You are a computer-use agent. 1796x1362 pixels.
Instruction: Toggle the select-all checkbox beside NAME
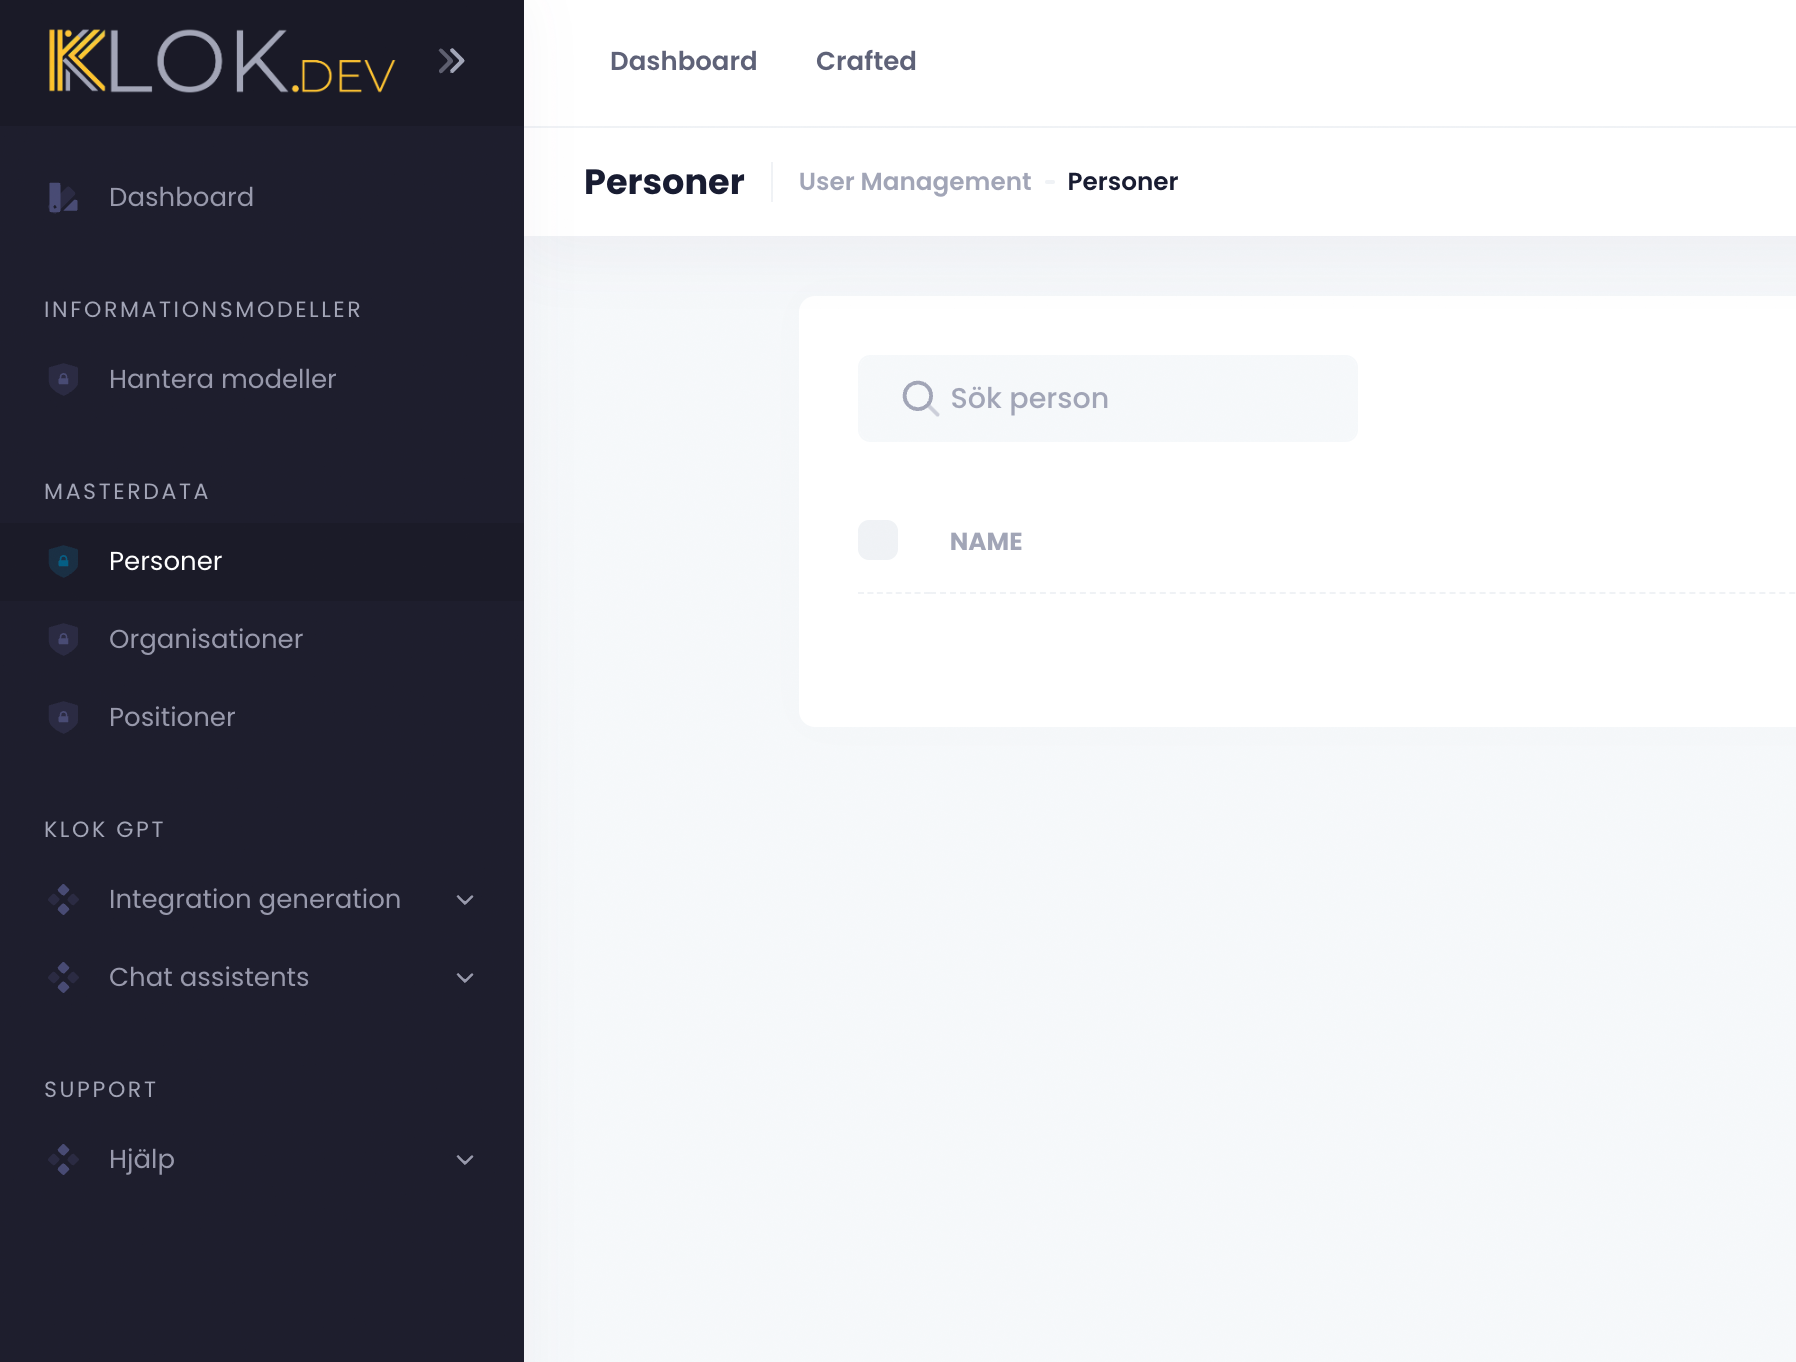(x=877, y=540)
